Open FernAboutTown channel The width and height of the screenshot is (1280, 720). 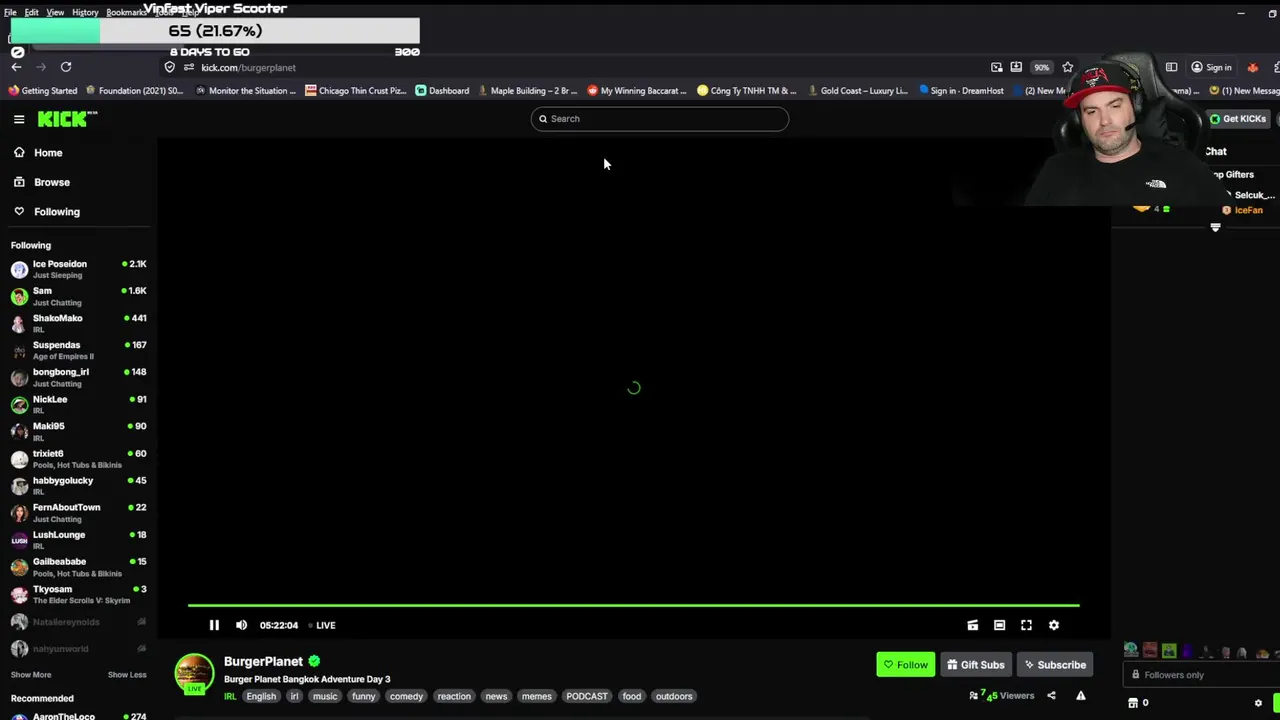tap(78, 513)
